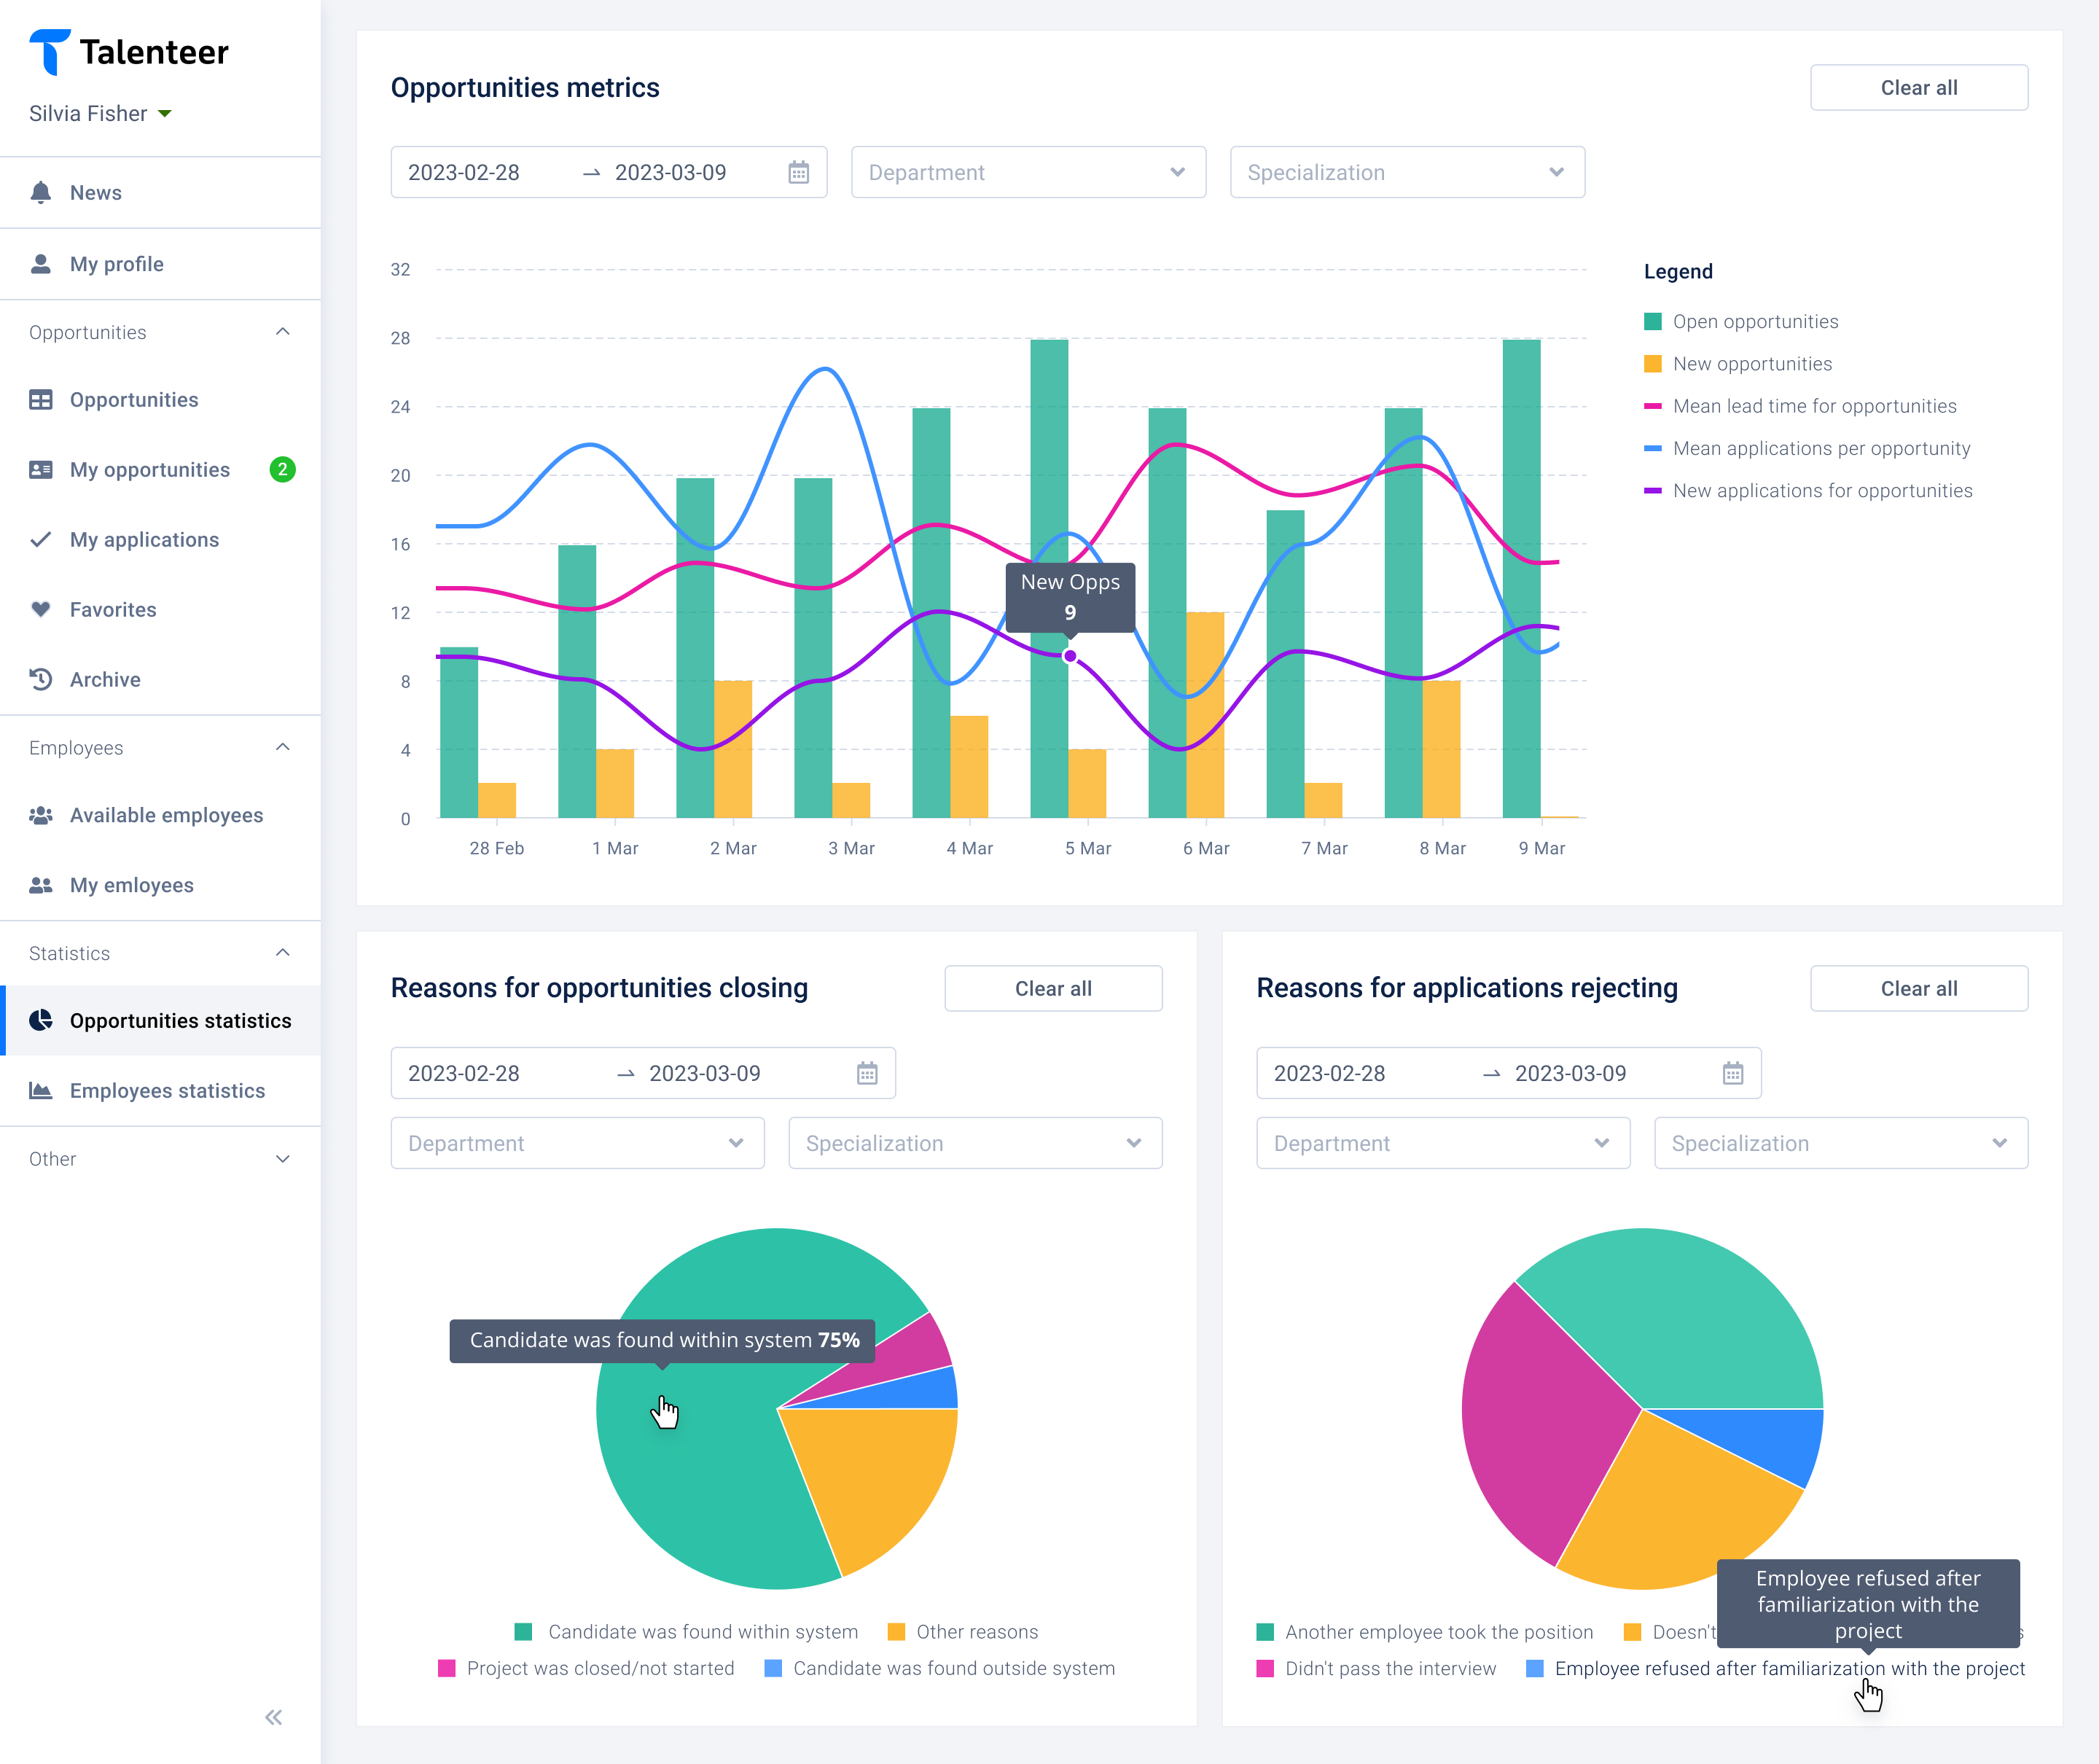Select the Employees statistics bar chart icon
The image size is (2099, 1764).
pyautogui.click(x=41, y=1091)
